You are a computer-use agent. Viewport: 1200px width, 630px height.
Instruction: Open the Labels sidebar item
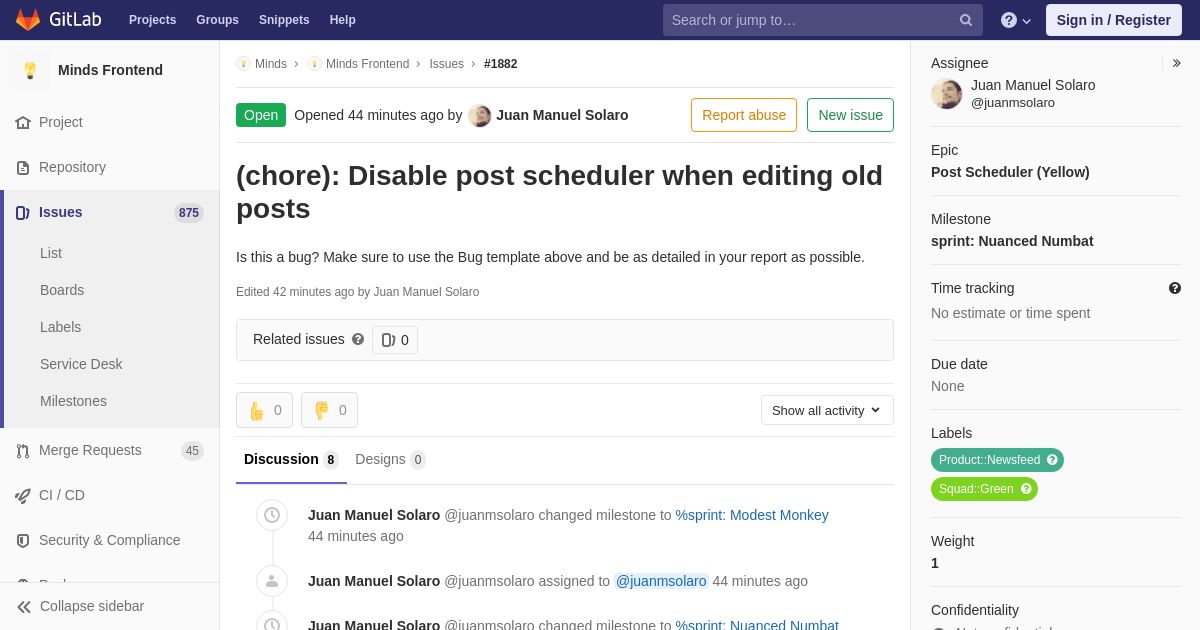point(61,327)
